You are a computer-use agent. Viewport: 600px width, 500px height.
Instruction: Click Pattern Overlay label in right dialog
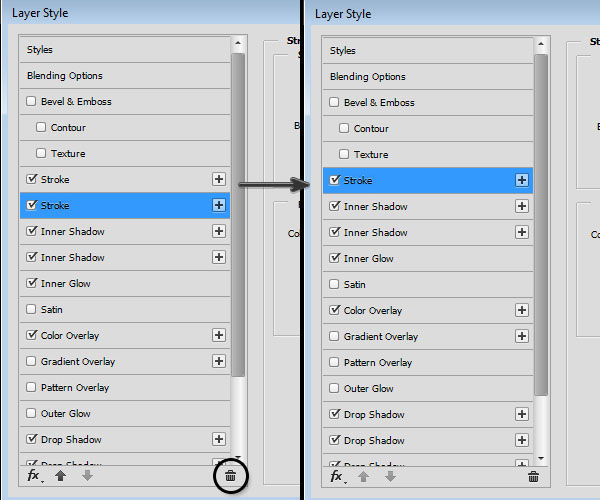pyautogui.click(x=378, y=363)
